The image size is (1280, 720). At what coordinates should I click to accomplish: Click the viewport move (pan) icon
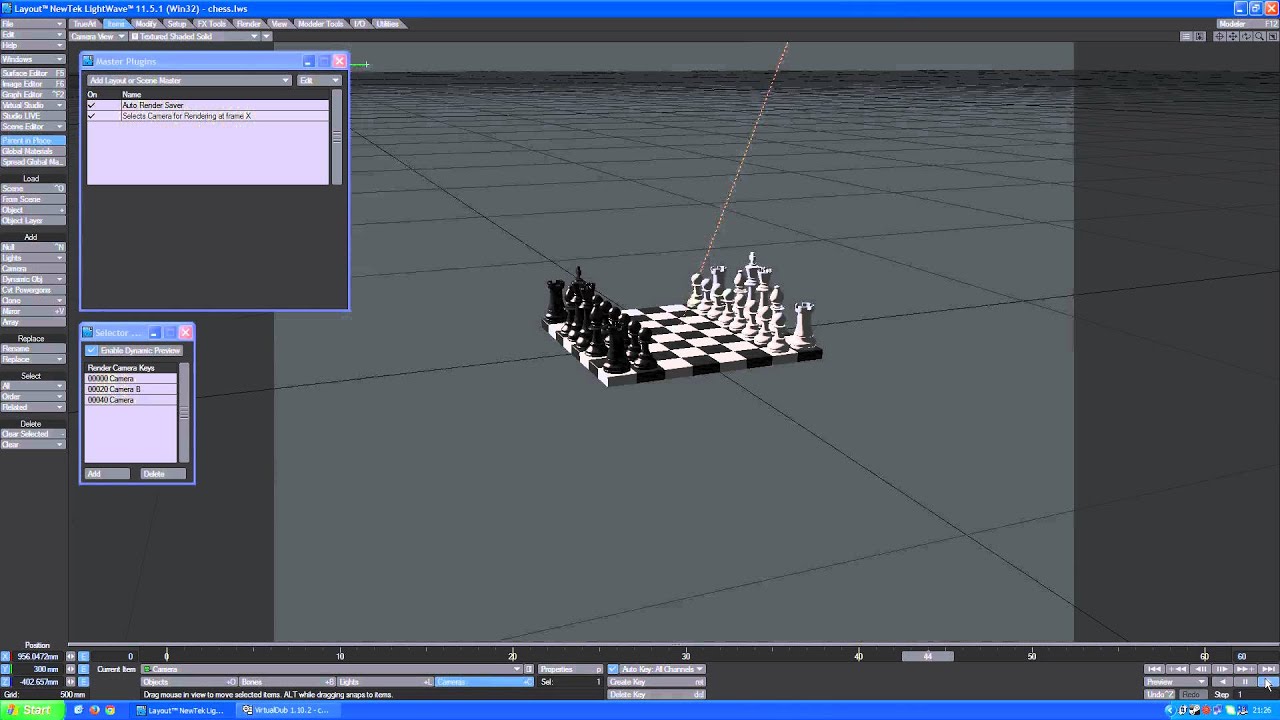coord(1233,36)
